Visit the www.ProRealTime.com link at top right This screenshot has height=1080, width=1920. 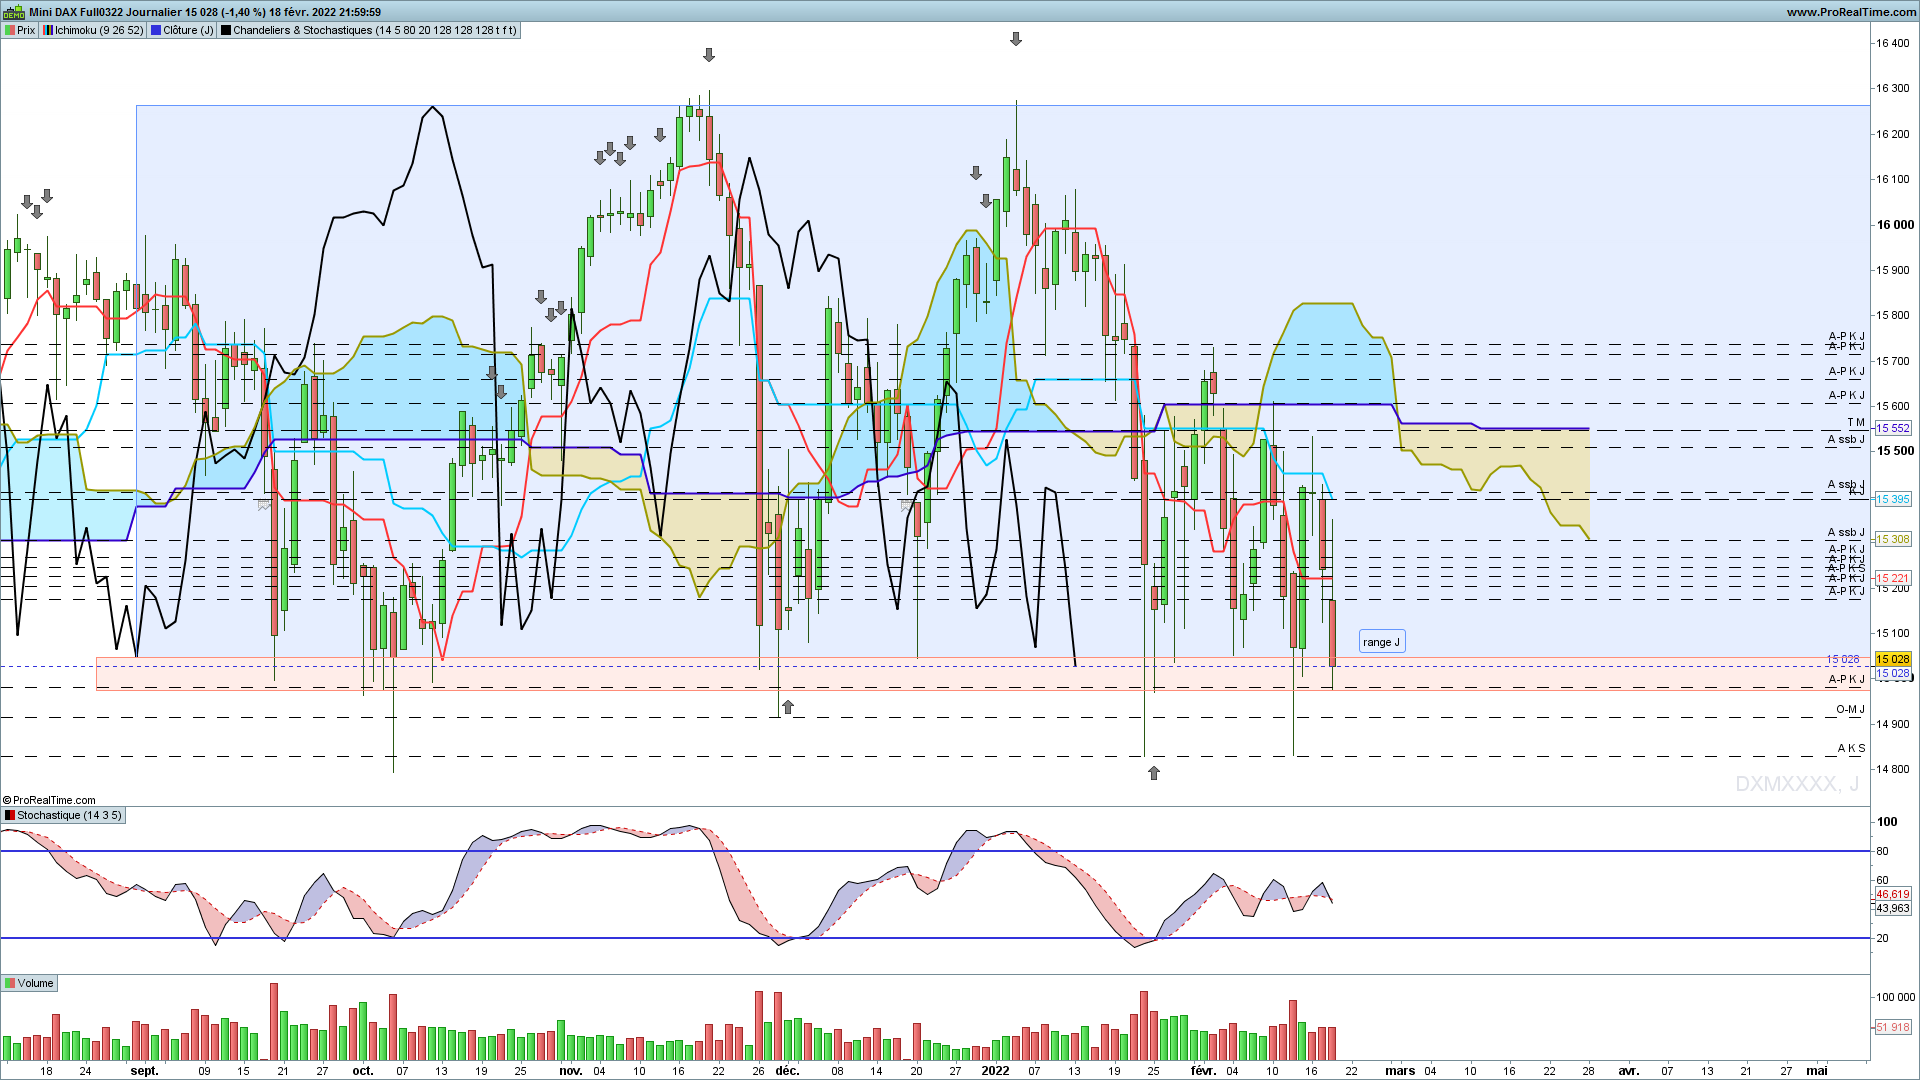[x=1852, y=12]
